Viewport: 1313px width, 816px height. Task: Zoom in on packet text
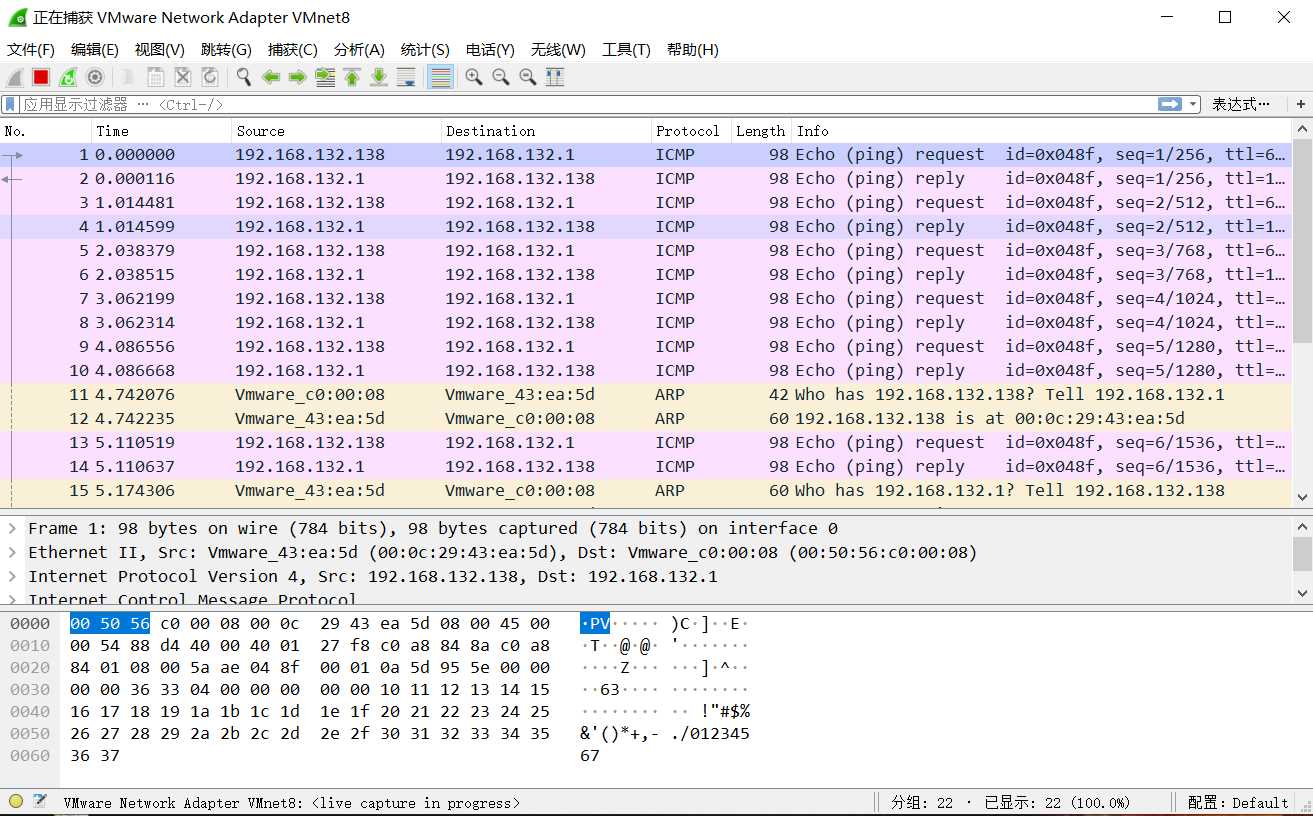pos(474,77)
